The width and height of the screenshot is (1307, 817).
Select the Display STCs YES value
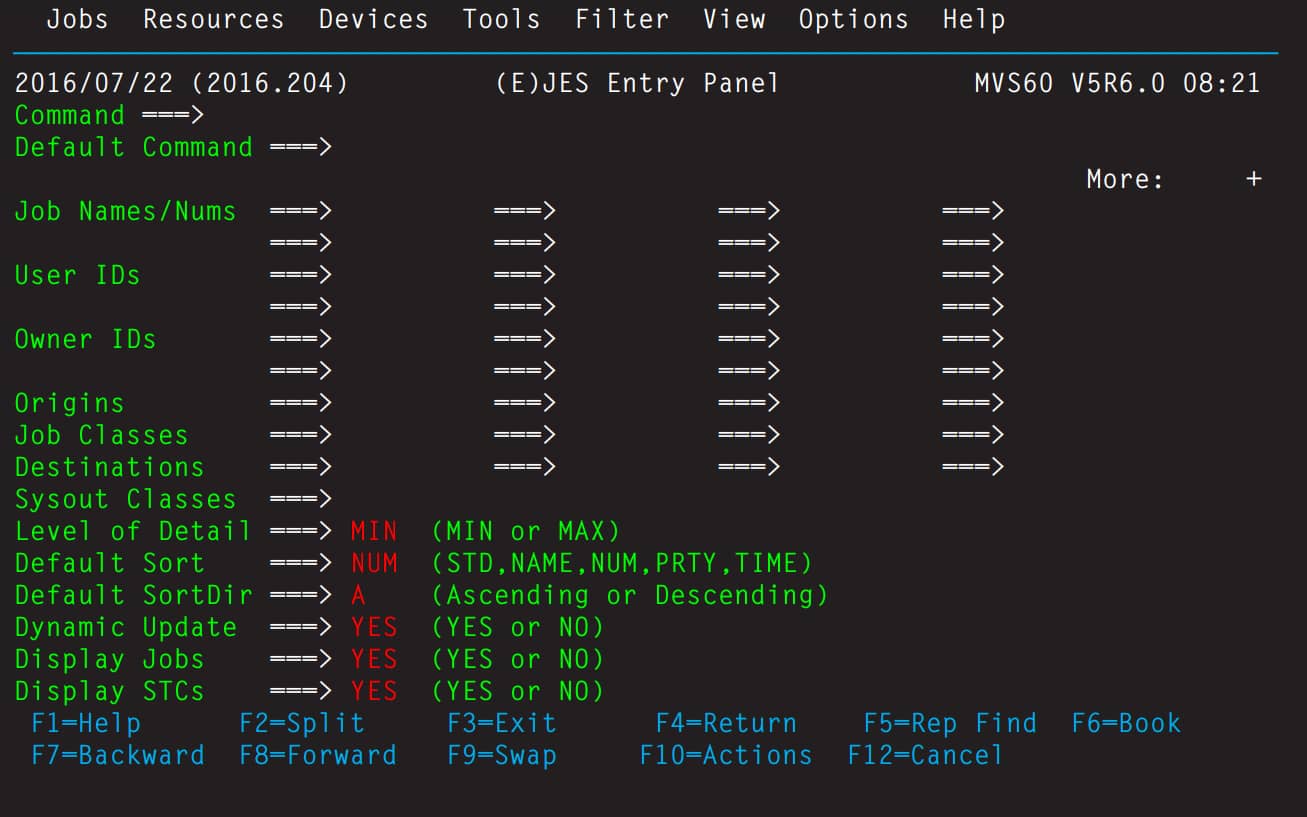pos(374,691)
